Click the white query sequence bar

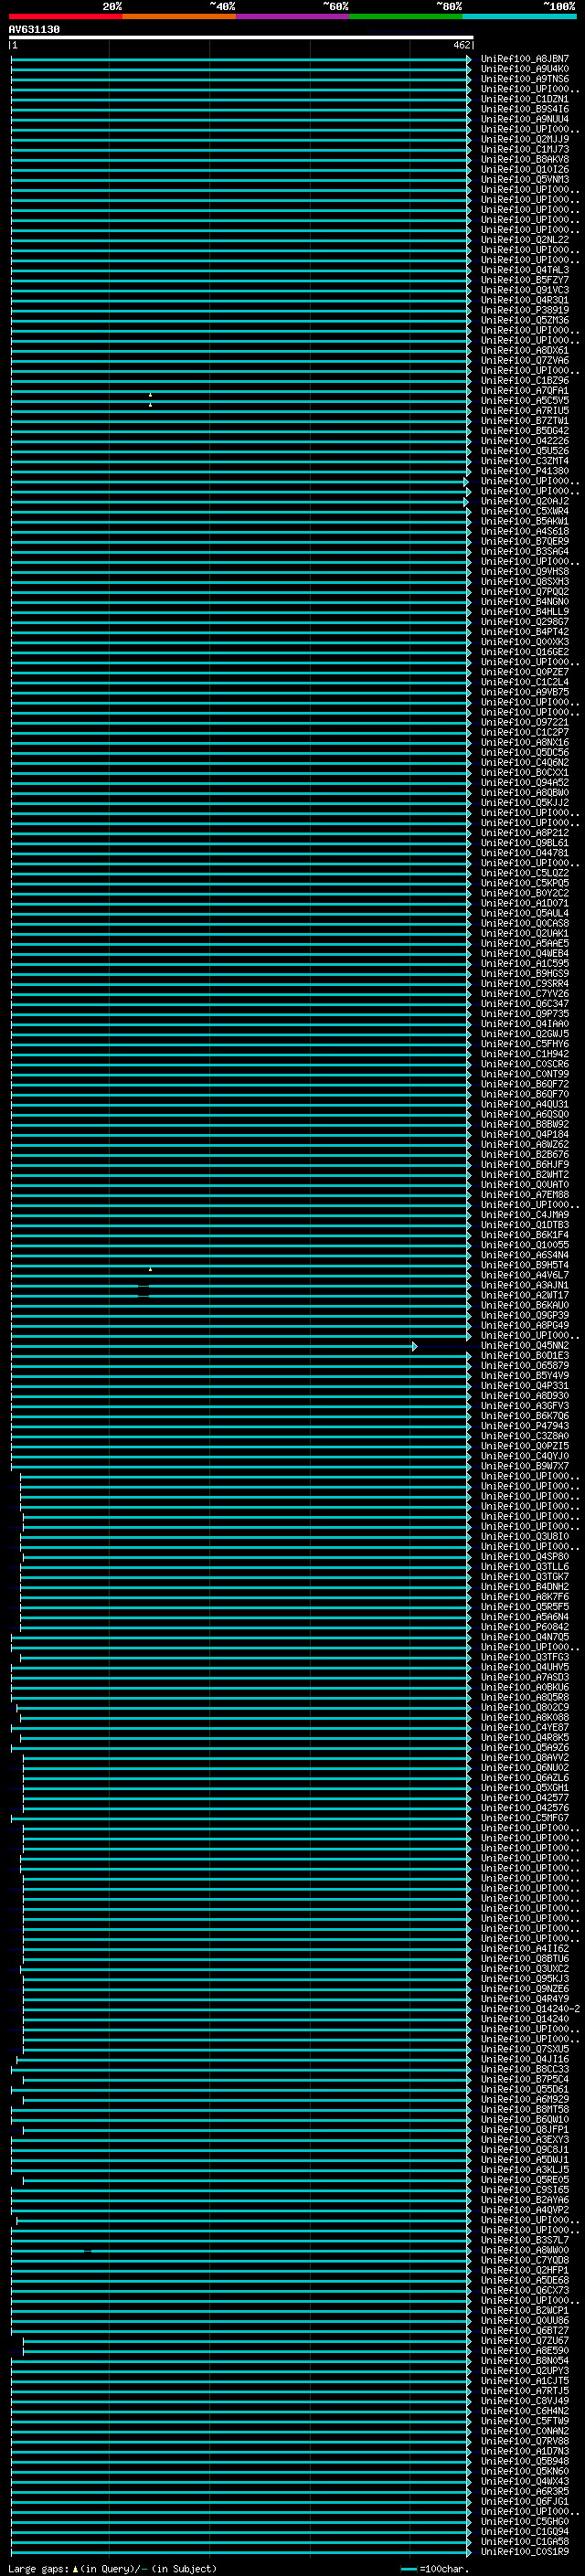[241, 38]
